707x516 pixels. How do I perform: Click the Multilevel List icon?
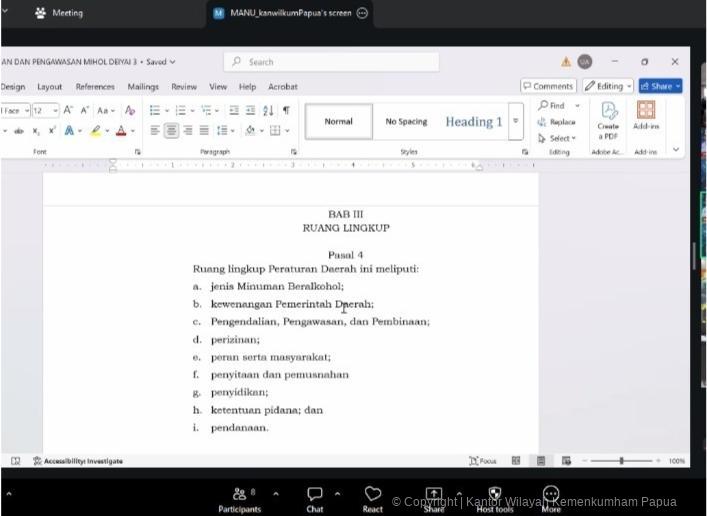[x=206, y=110]
